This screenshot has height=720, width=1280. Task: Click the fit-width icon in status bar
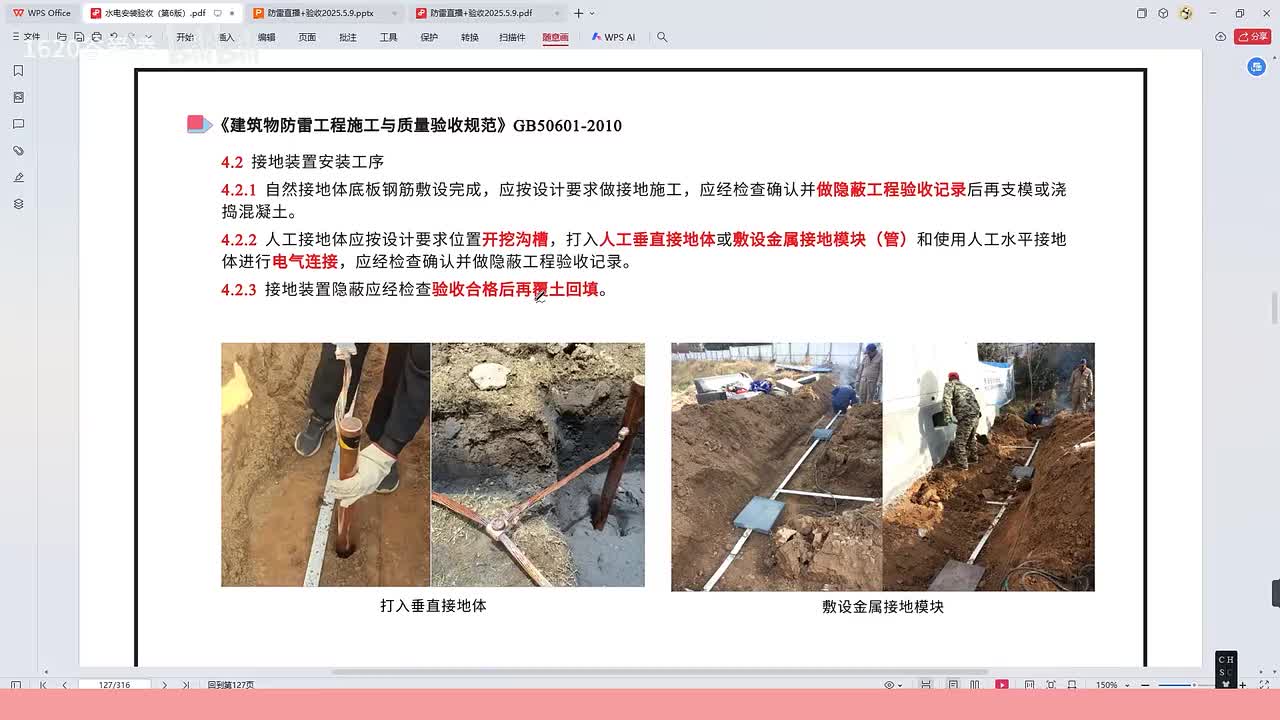tap(1072, 685)
